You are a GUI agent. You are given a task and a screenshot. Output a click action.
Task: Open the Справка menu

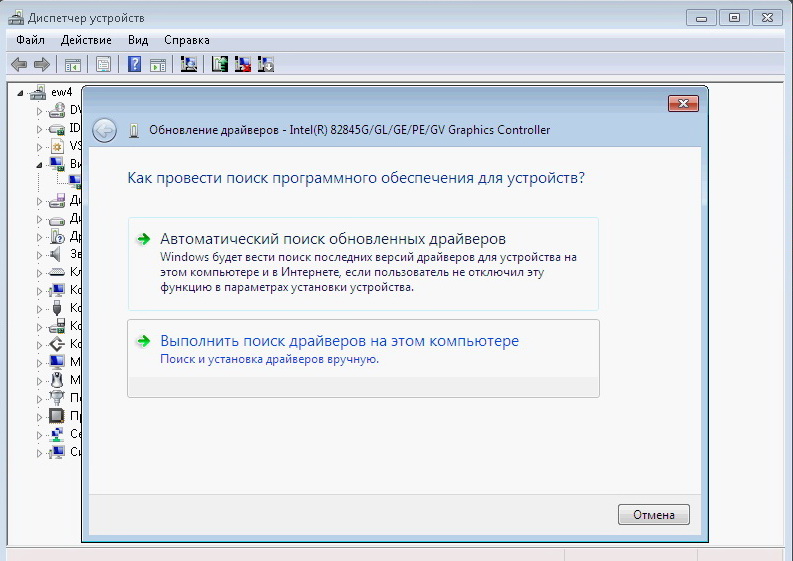click(x=187, y=40)
